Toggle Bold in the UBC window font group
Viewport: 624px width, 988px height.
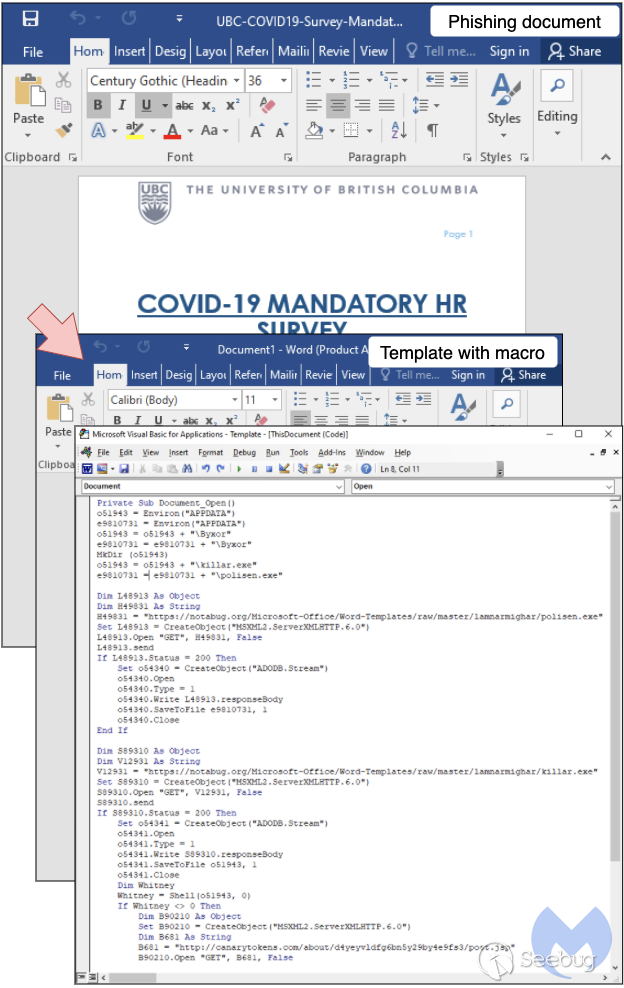click(98, 105)
